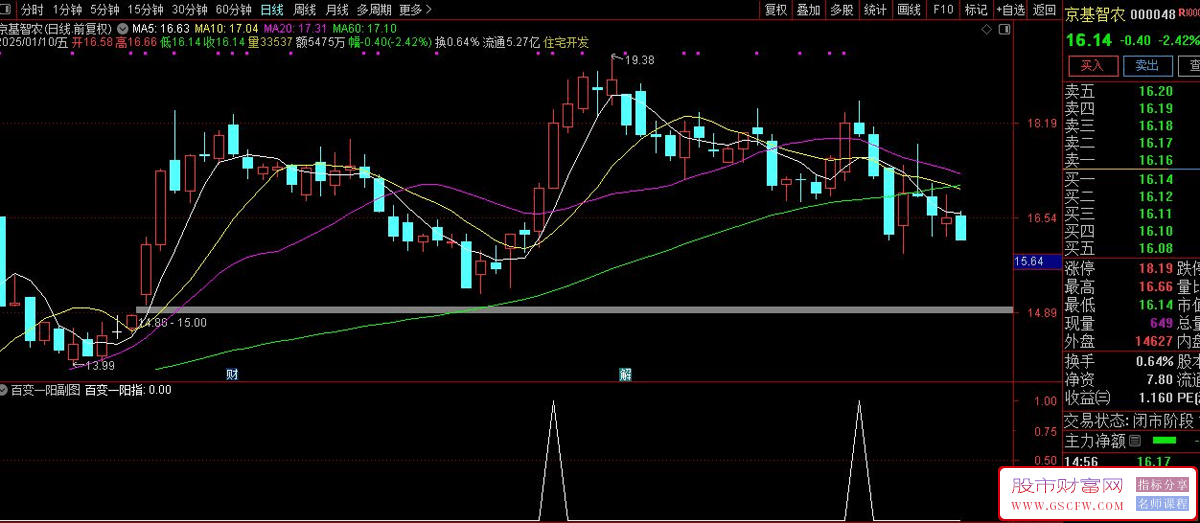Image resolution: width=1200 pixels, height=523 pixels.
Task: Click the 买三 price 16.11
Action: pyautogui.click(x=1155, y=213)
